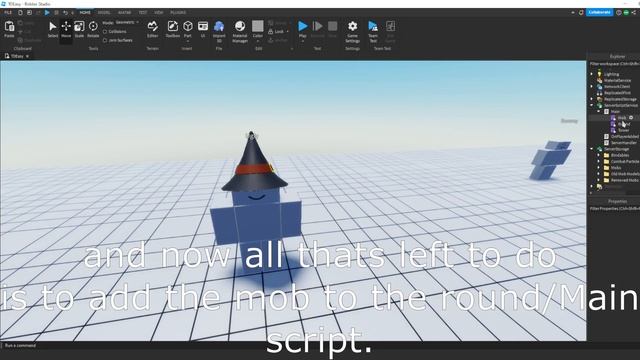Switch to the PLUGINS ribbon tab
Viewport: 640px width, 360px height.
[x=178, y=13]
